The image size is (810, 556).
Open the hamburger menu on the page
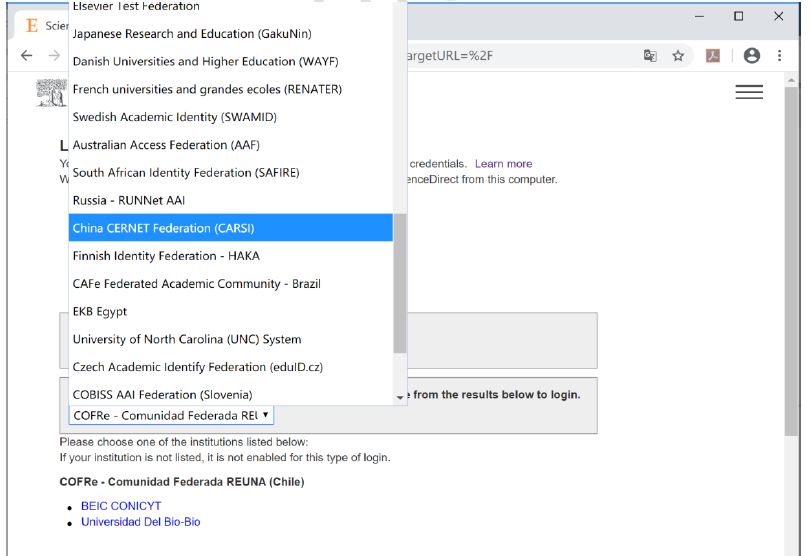749,91
